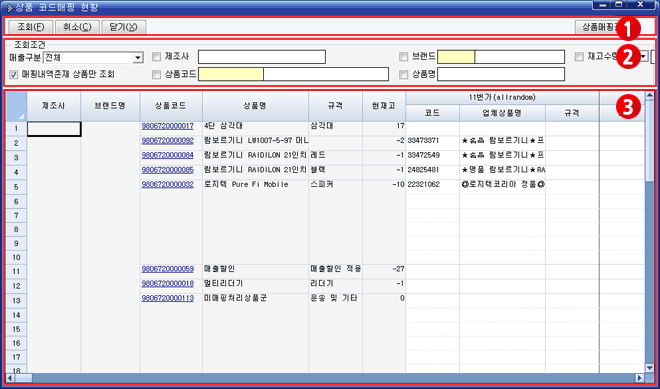Toggle the 상품코드 checkbox
Viewport: 660px width, 389px height.
pos(157,75)
